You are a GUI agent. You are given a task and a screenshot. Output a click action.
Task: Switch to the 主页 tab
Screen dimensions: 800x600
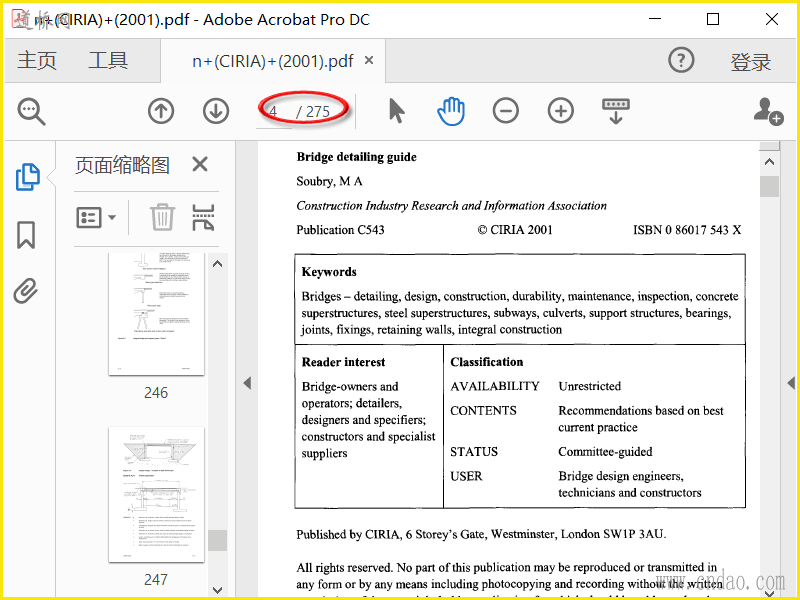pos(37,60)
